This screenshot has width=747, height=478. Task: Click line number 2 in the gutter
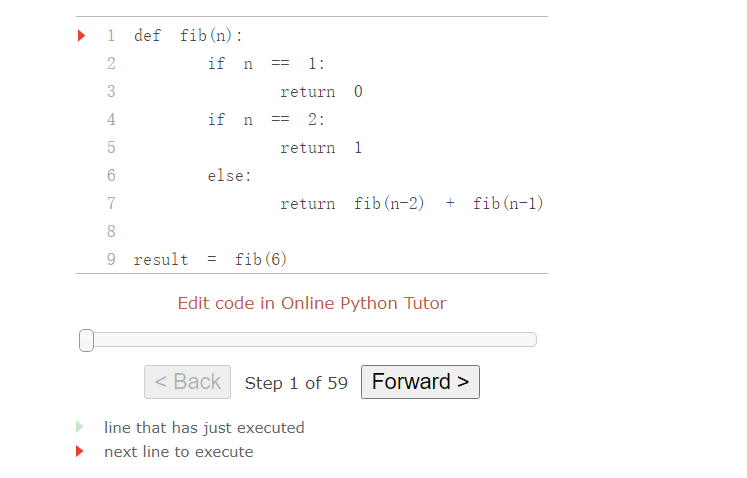click(111, 63)
